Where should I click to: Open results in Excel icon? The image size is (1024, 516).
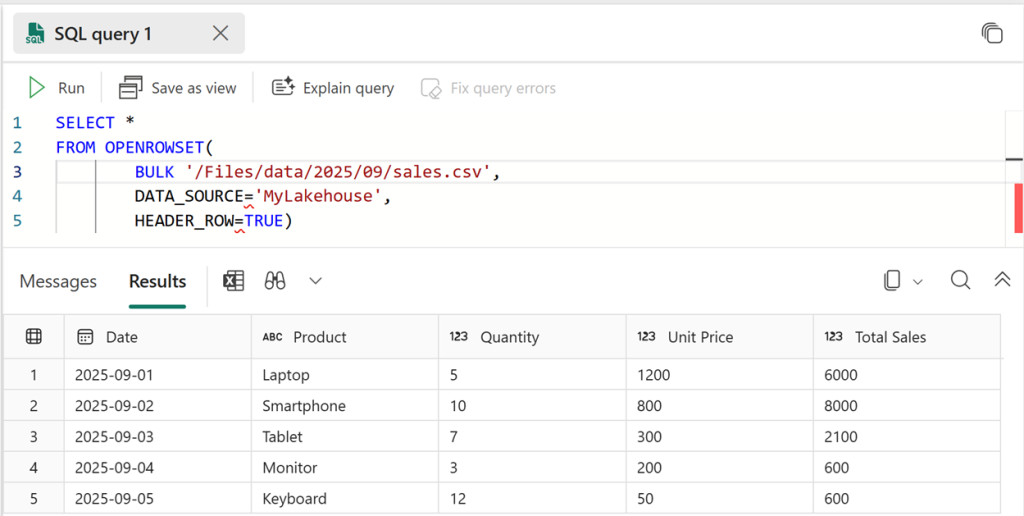tap(233, 281)
